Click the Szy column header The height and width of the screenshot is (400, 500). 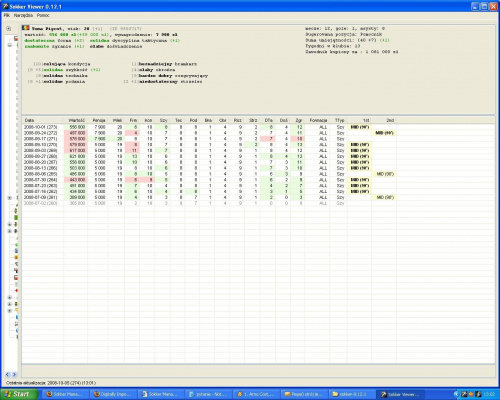163,120
